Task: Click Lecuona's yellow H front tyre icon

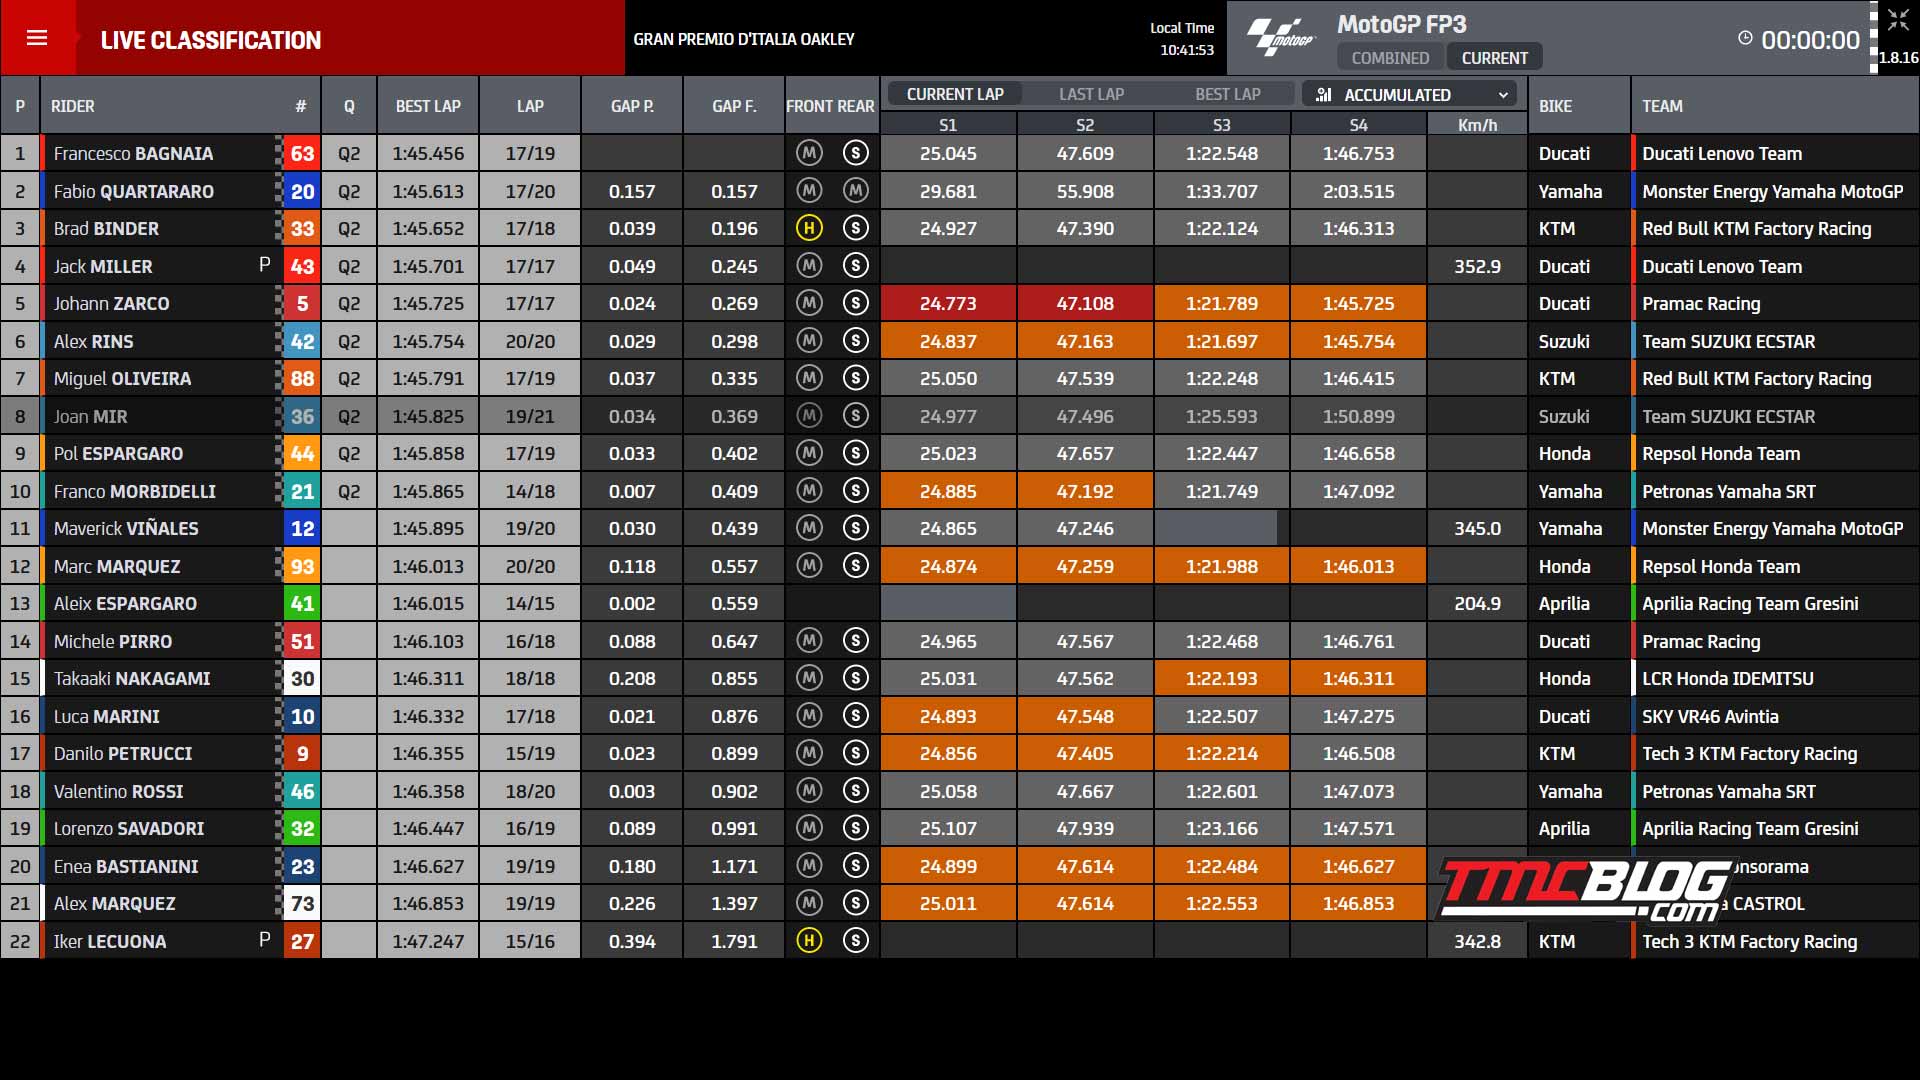Action: (809, 941)
